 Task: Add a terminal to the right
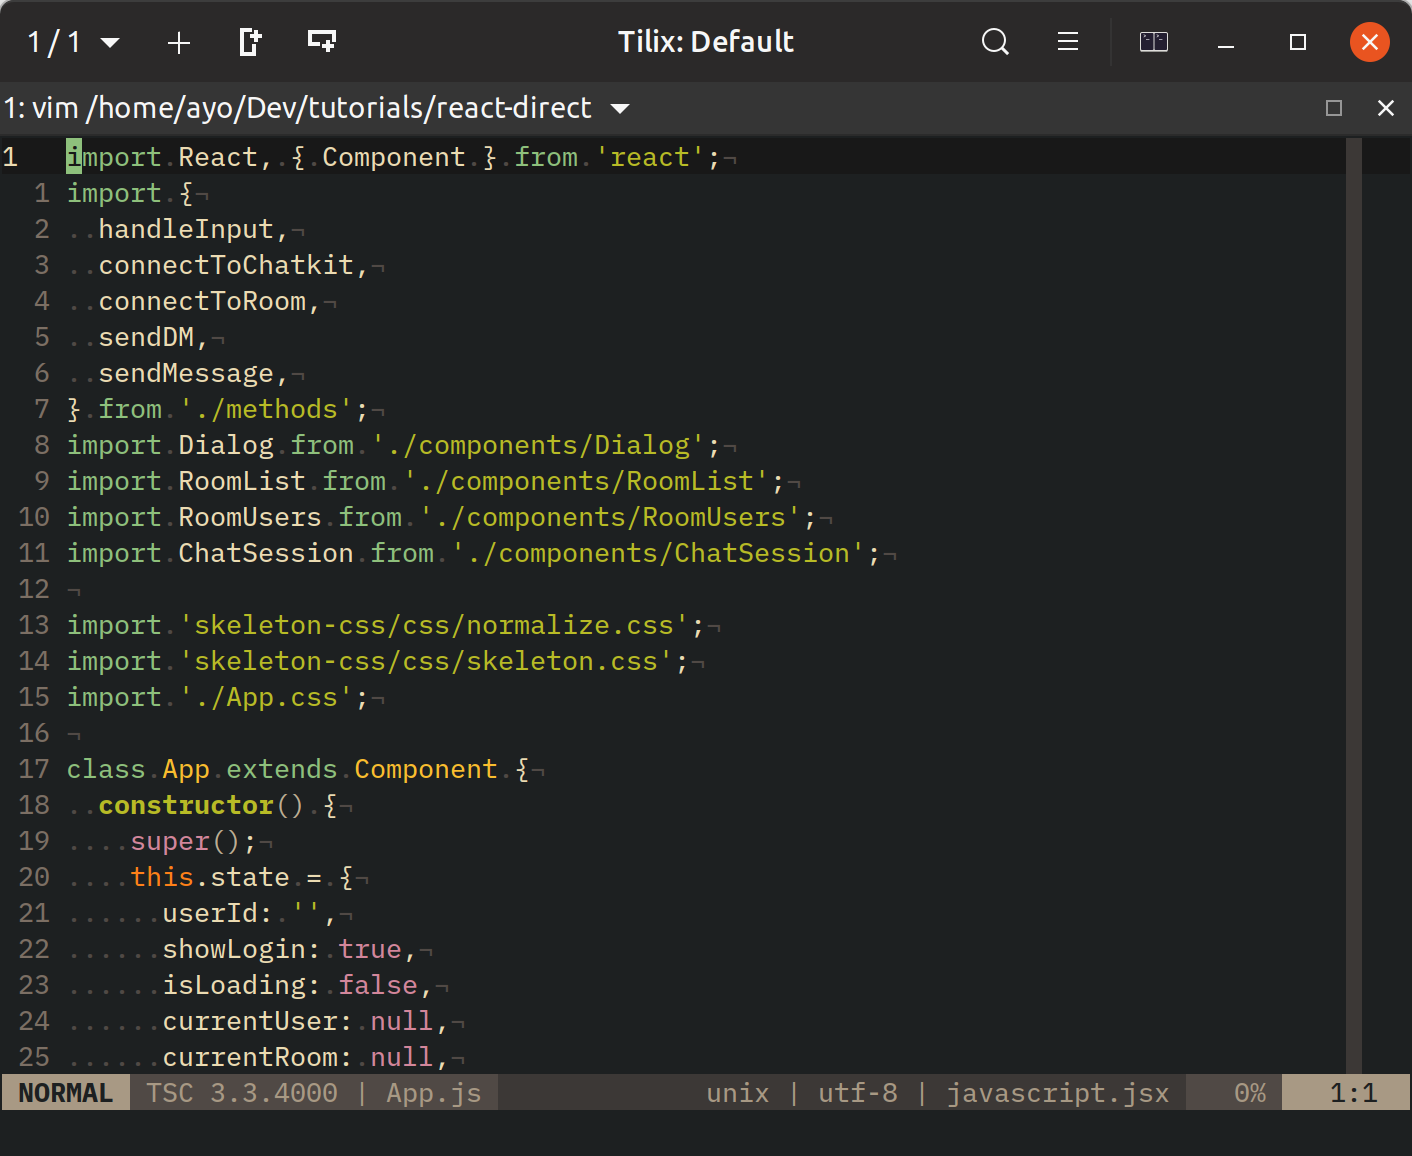pos(250,42)
